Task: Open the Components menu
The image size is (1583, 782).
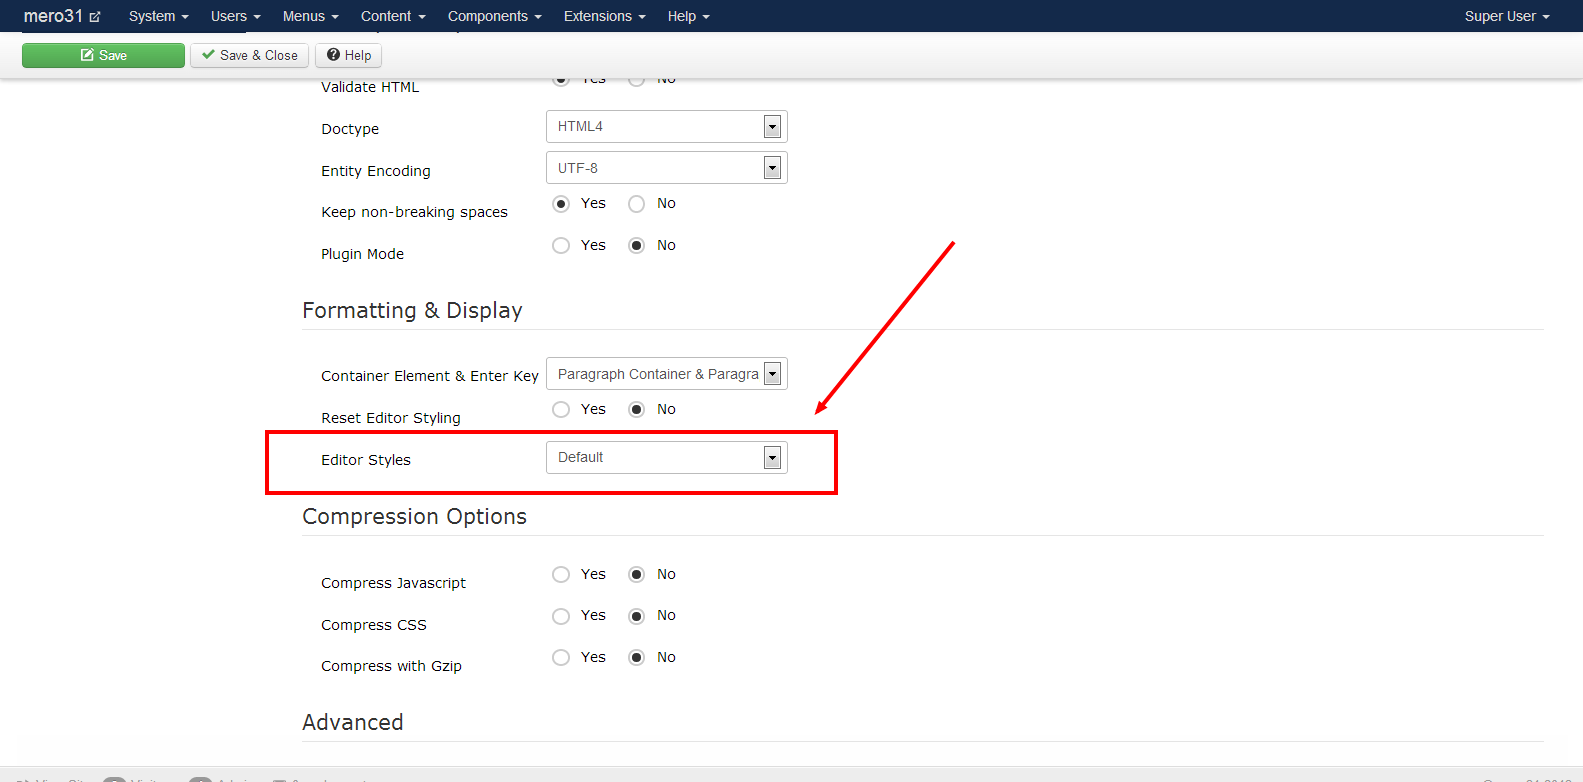Action: pyautogui.click(x=494, y=16)
